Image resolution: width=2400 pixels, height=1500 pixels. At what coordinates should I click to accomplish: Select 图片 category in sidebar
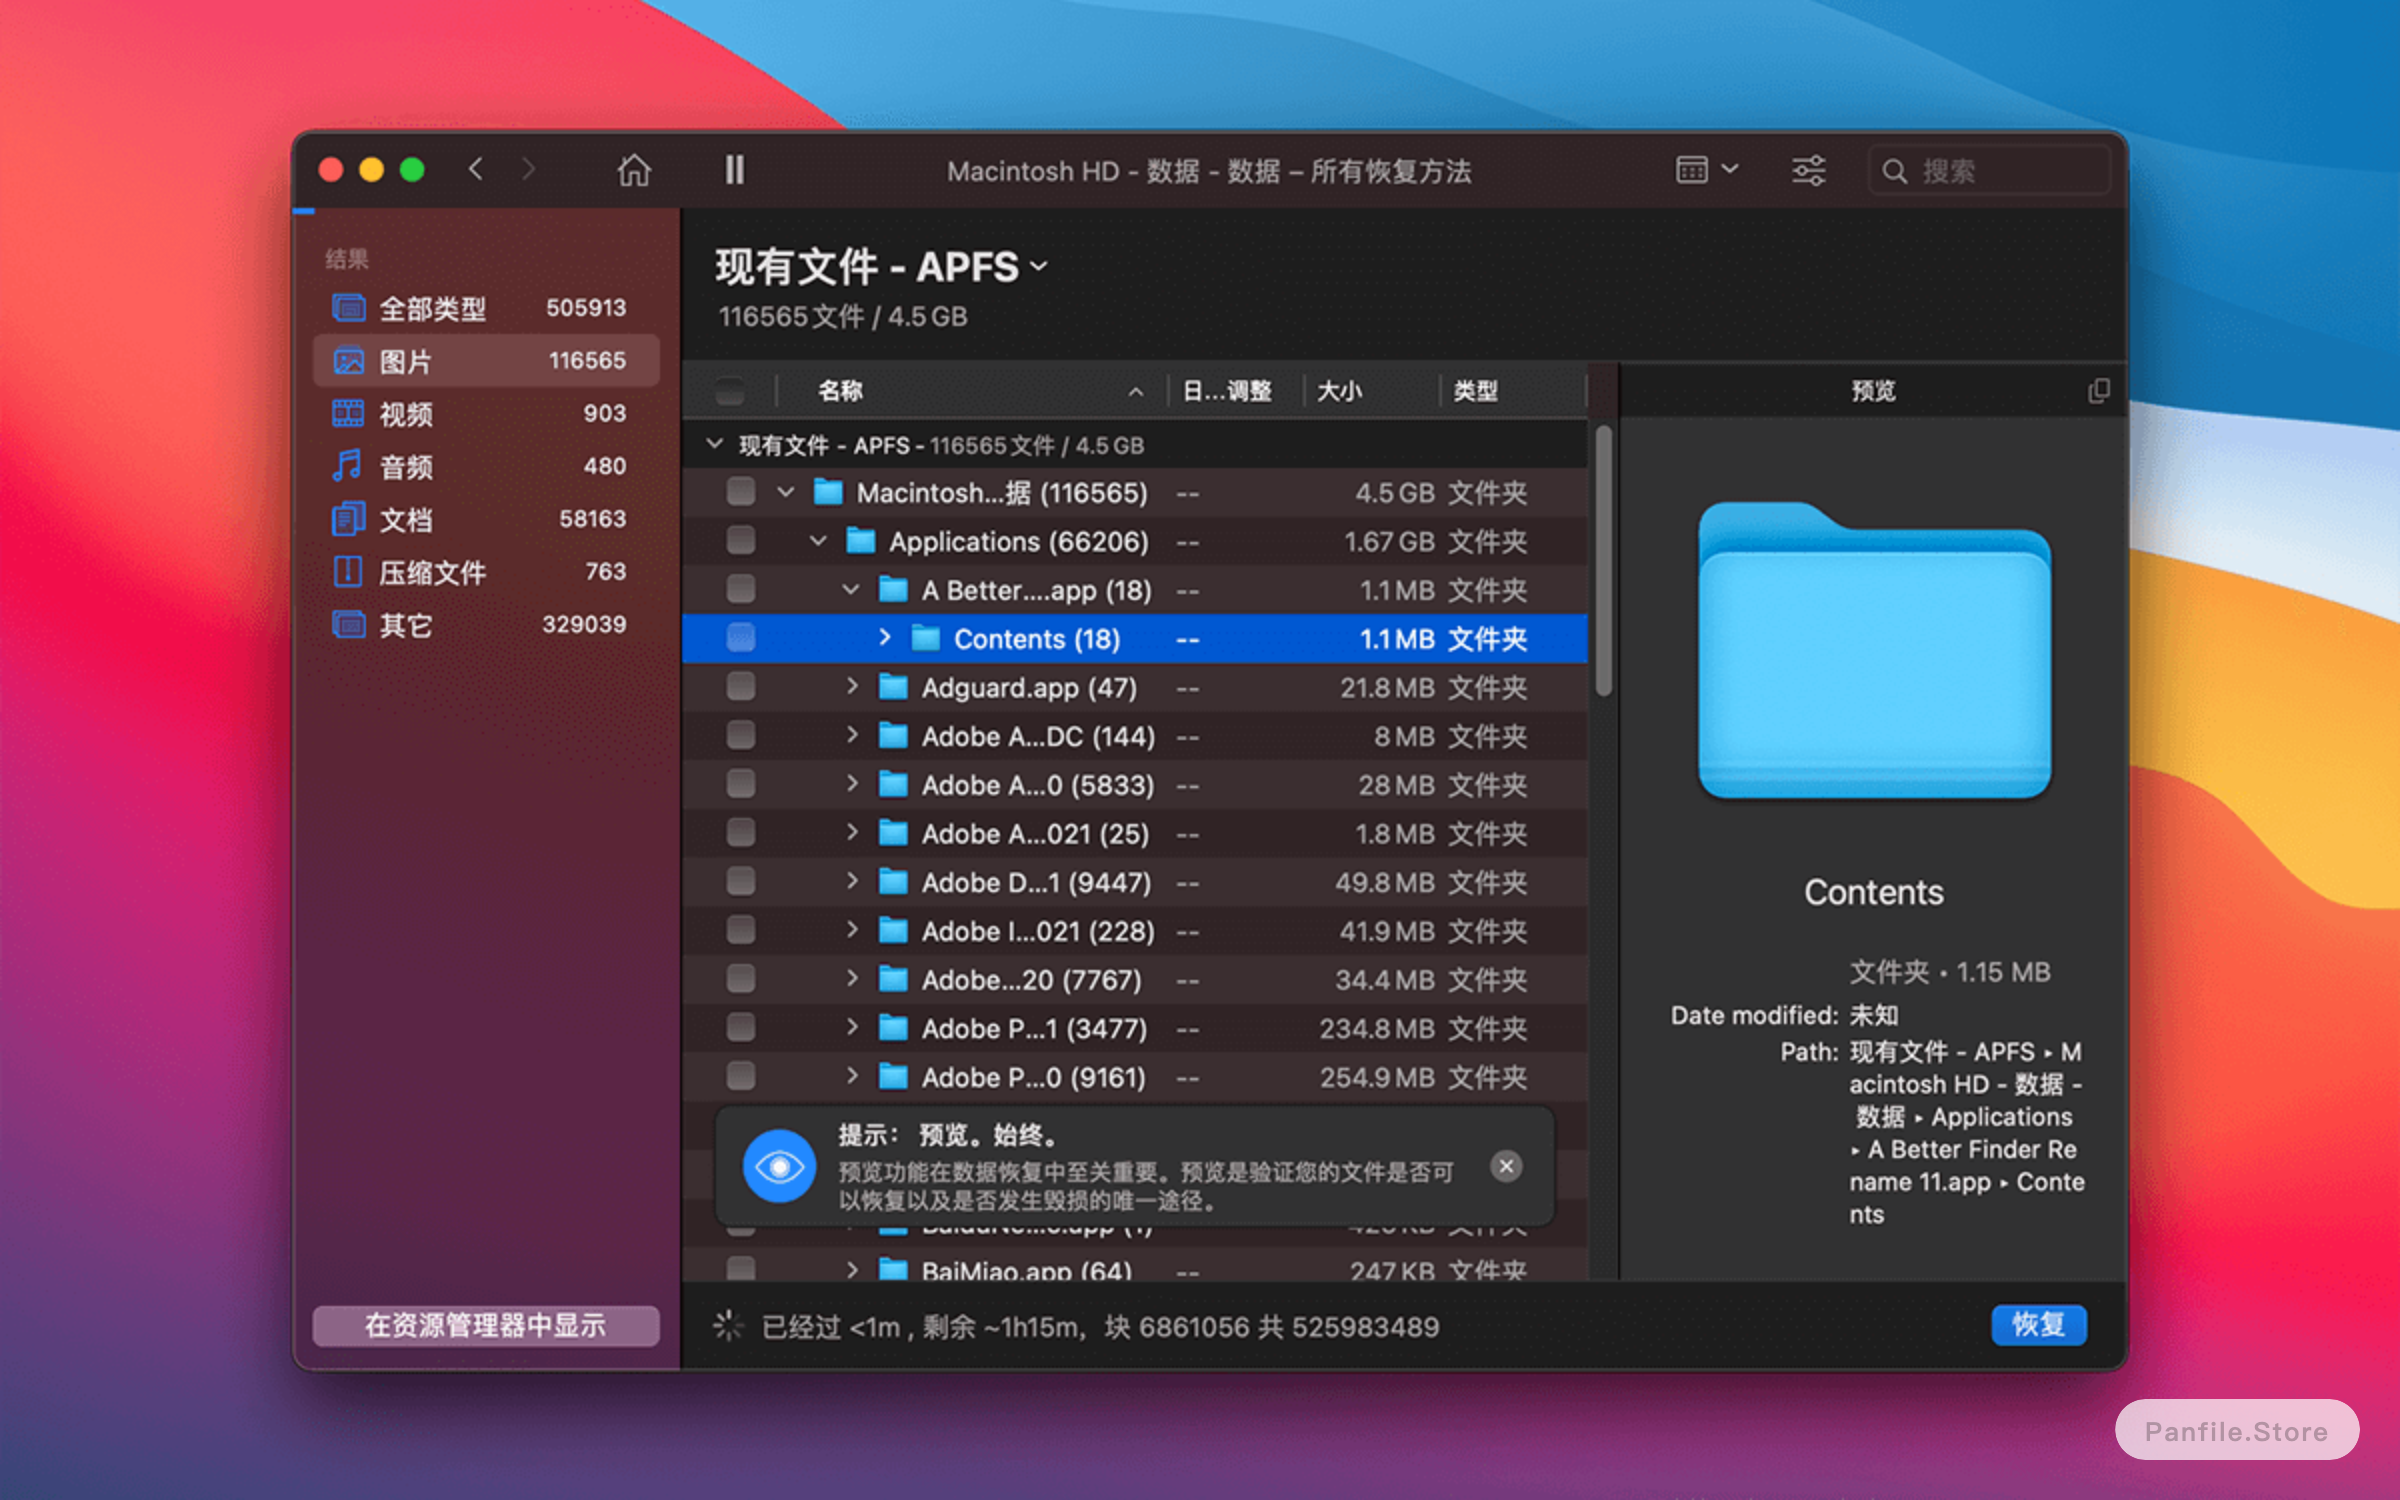tap(486, 361)
